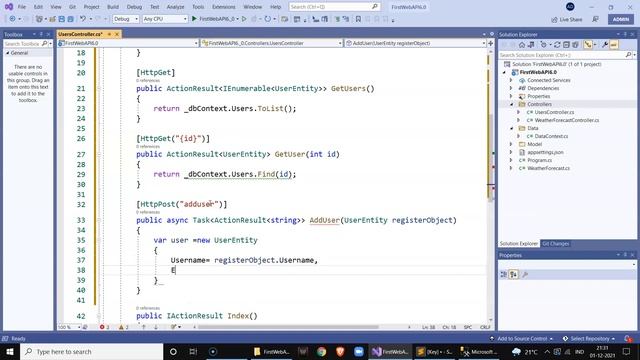Open Task View from the Windows taskbar
This screenshot has width=640, height=360.
point(193,351)
